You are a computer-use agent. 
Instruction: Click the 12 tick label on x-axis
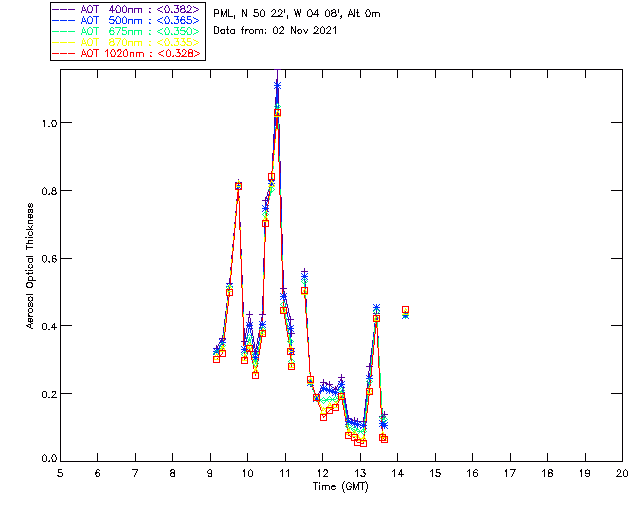(x=322, y=473)
